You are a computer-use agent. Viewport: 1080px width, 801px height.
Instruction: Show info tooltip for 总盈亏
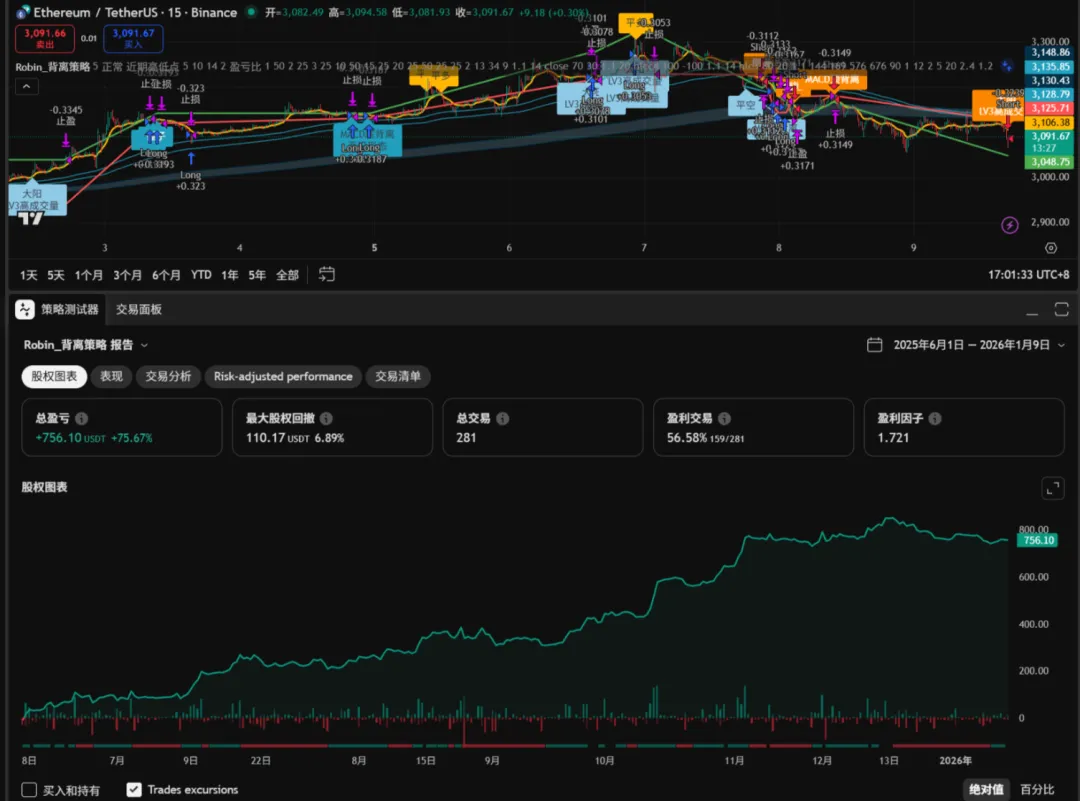tap(81, 419)
